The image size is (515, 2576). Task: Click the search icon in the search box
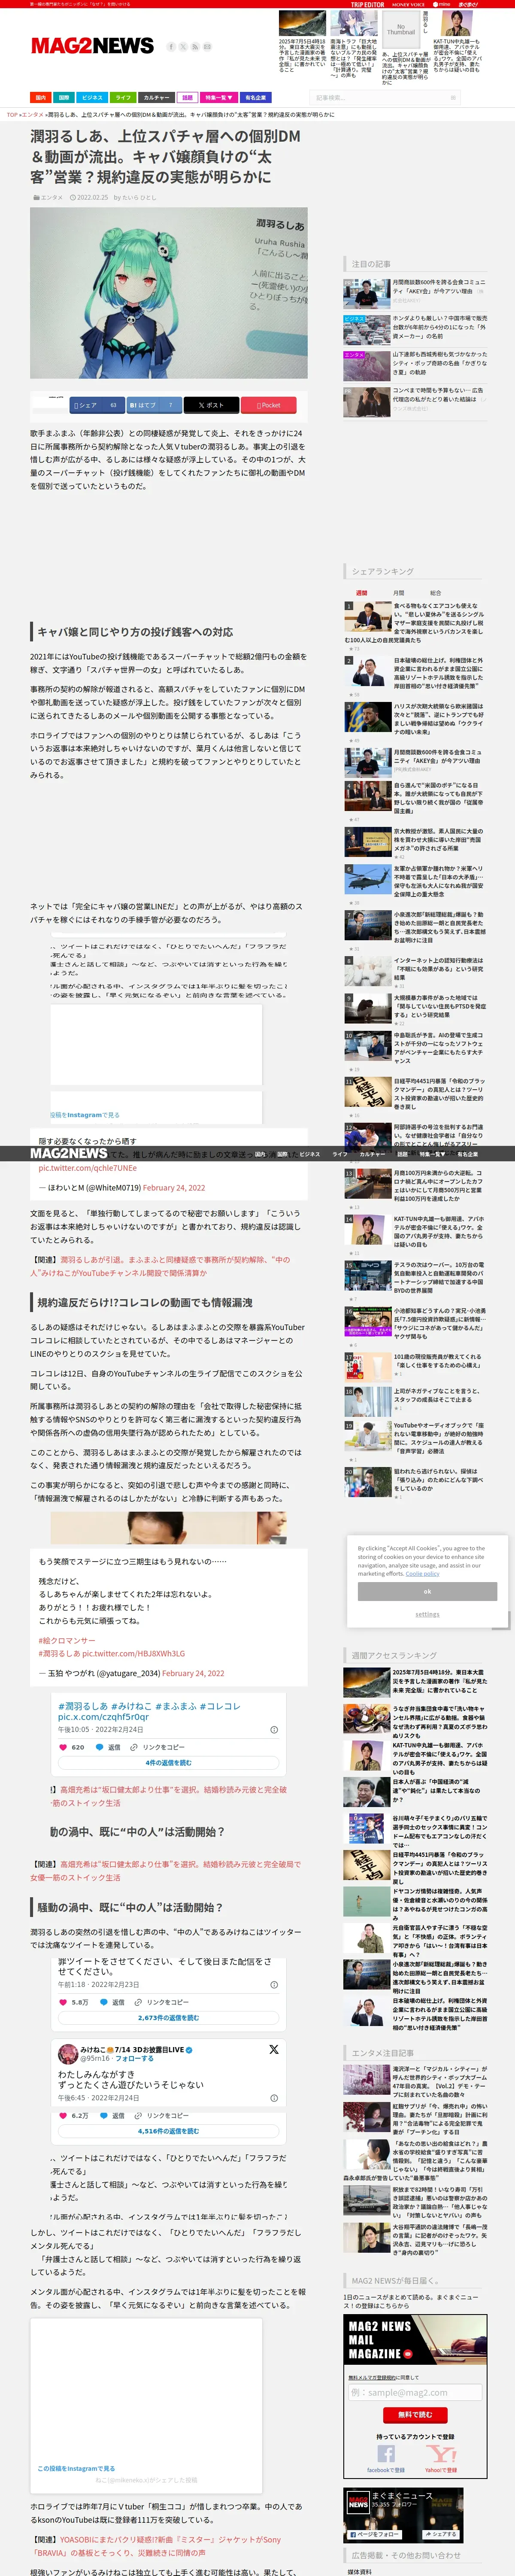[453, 98]
